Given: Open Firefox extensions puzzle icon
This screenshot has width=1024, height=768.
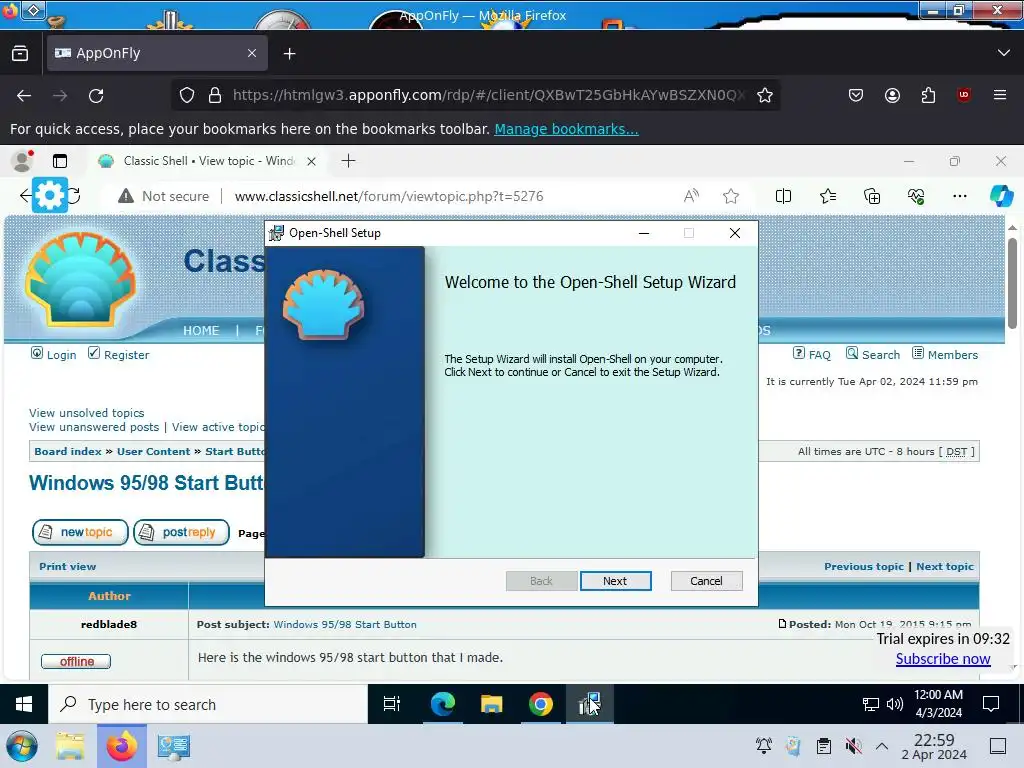Looking at the screenshot, I should (928, 95).
